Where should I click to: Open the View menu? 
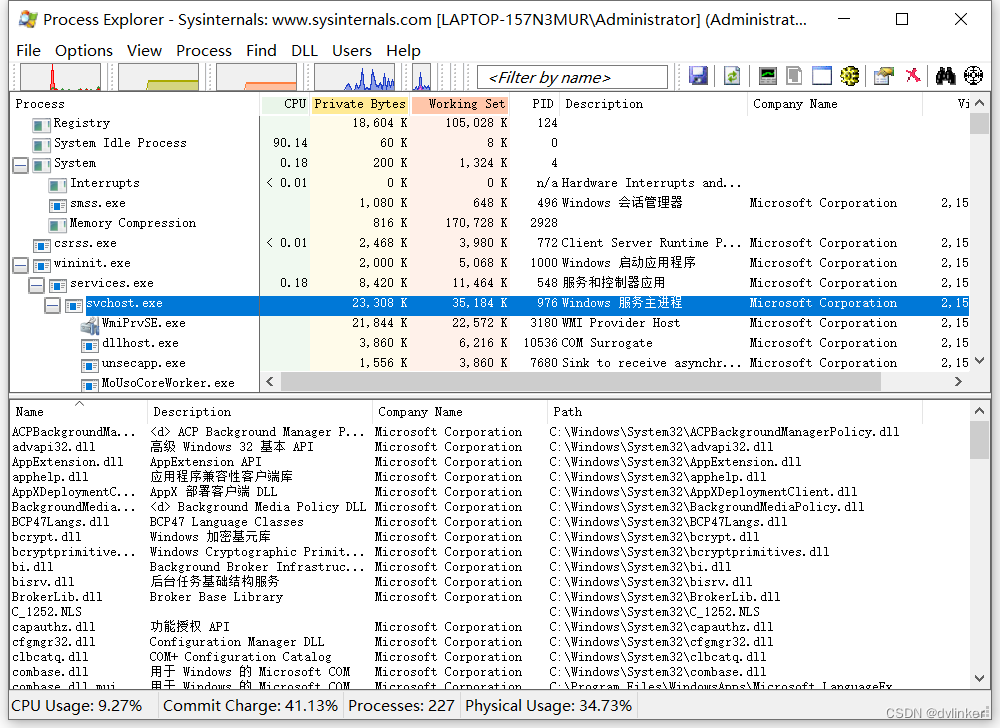tap(144, 50)
